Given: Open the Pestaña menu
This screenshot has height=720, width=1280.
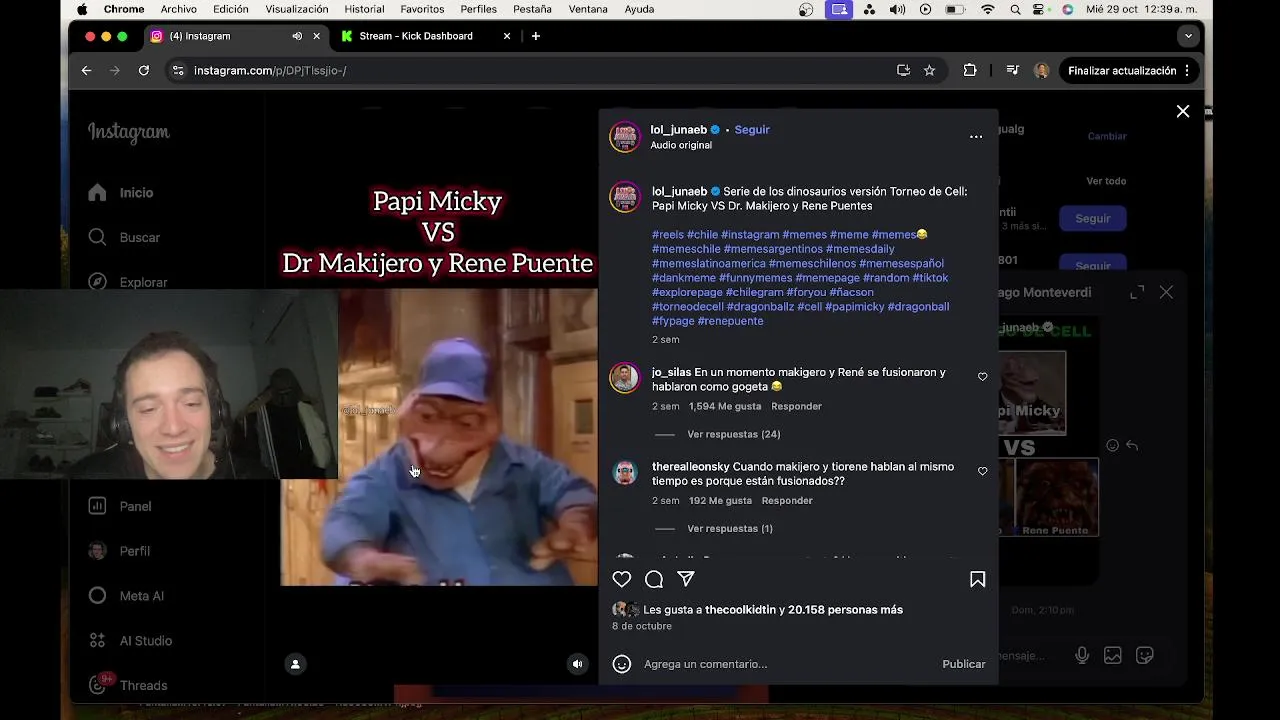Looking at the screenshot, I should [x=532, y=9].
